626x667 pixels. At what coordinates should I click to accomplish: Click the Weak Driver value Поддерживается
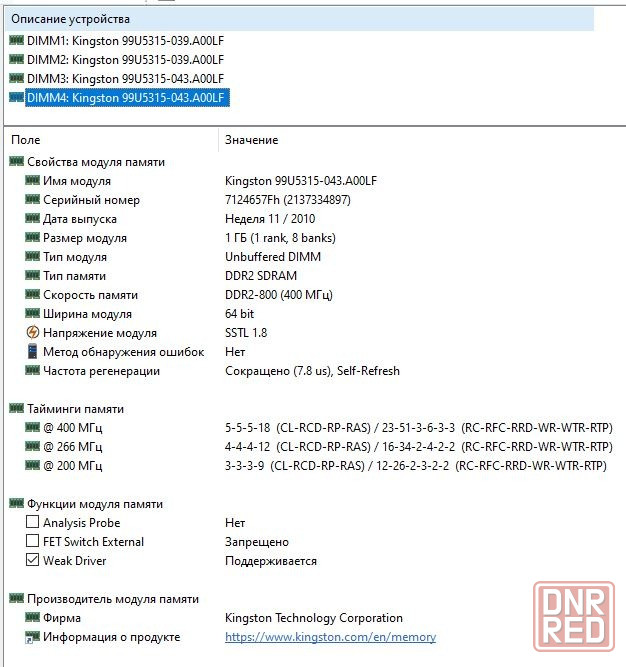tap(271, 561)
